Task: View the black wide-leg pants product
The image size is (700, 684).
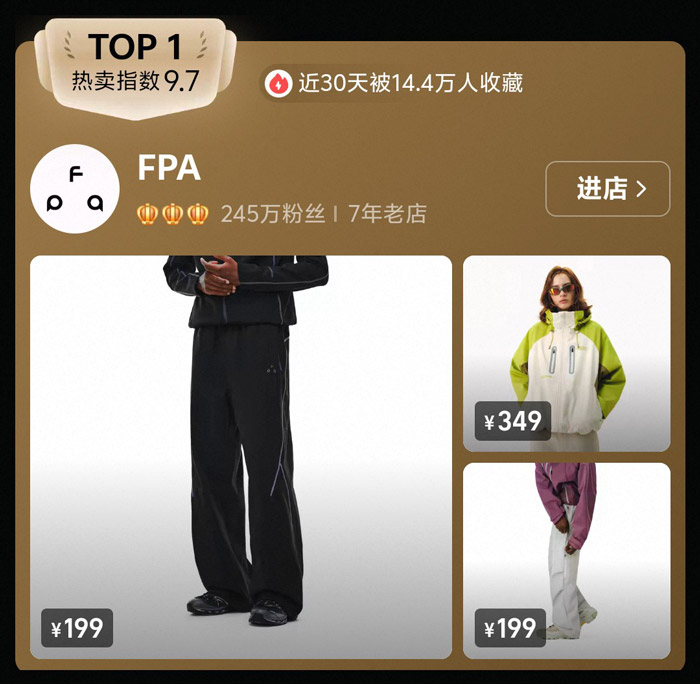Action: click(241, 457)
